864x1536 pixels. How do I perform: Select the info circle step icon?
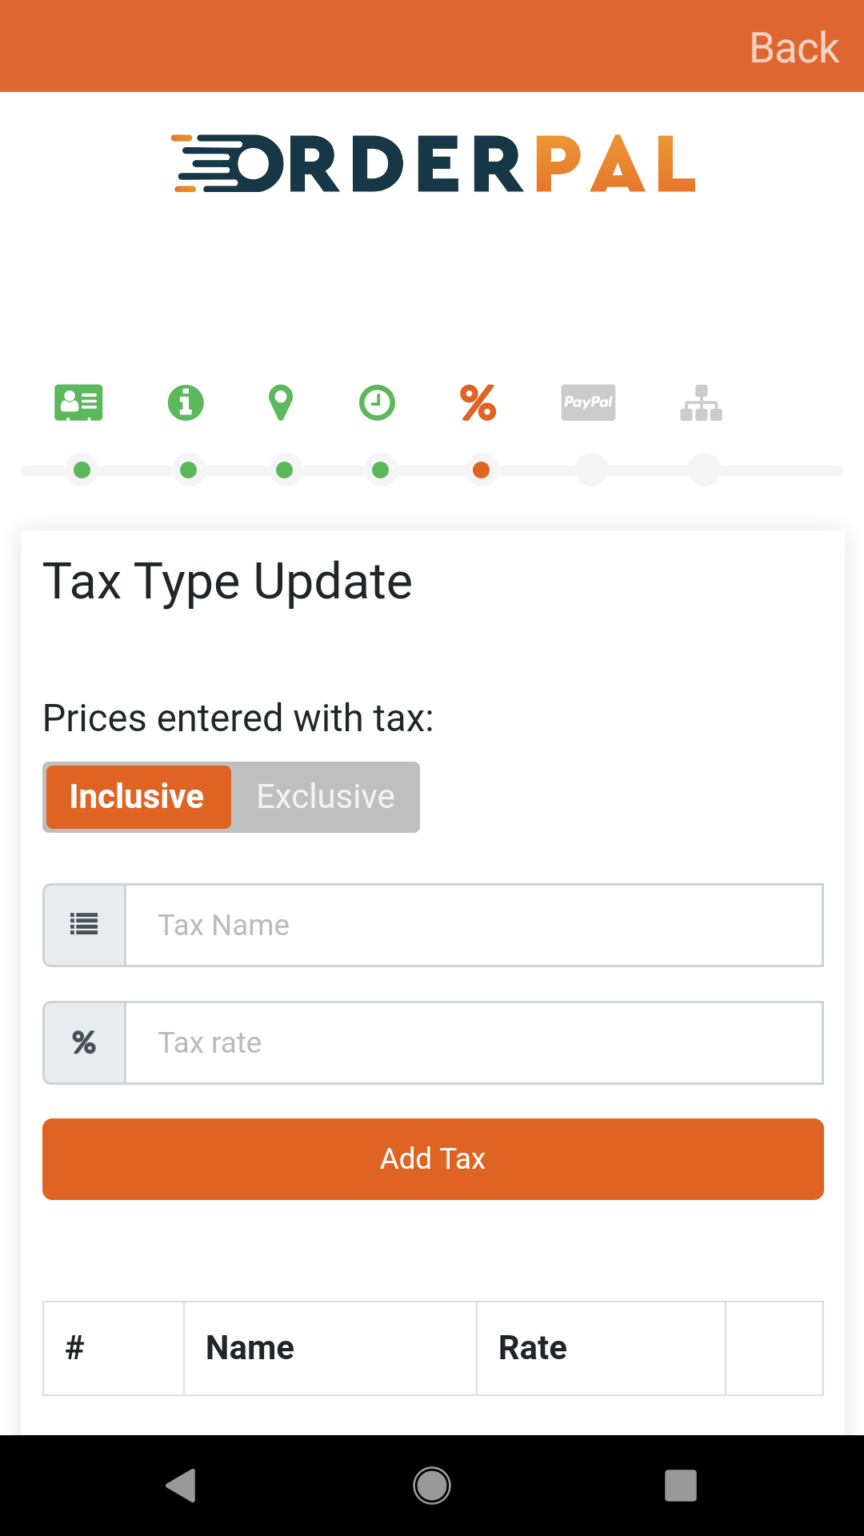(x=185, y=403)
